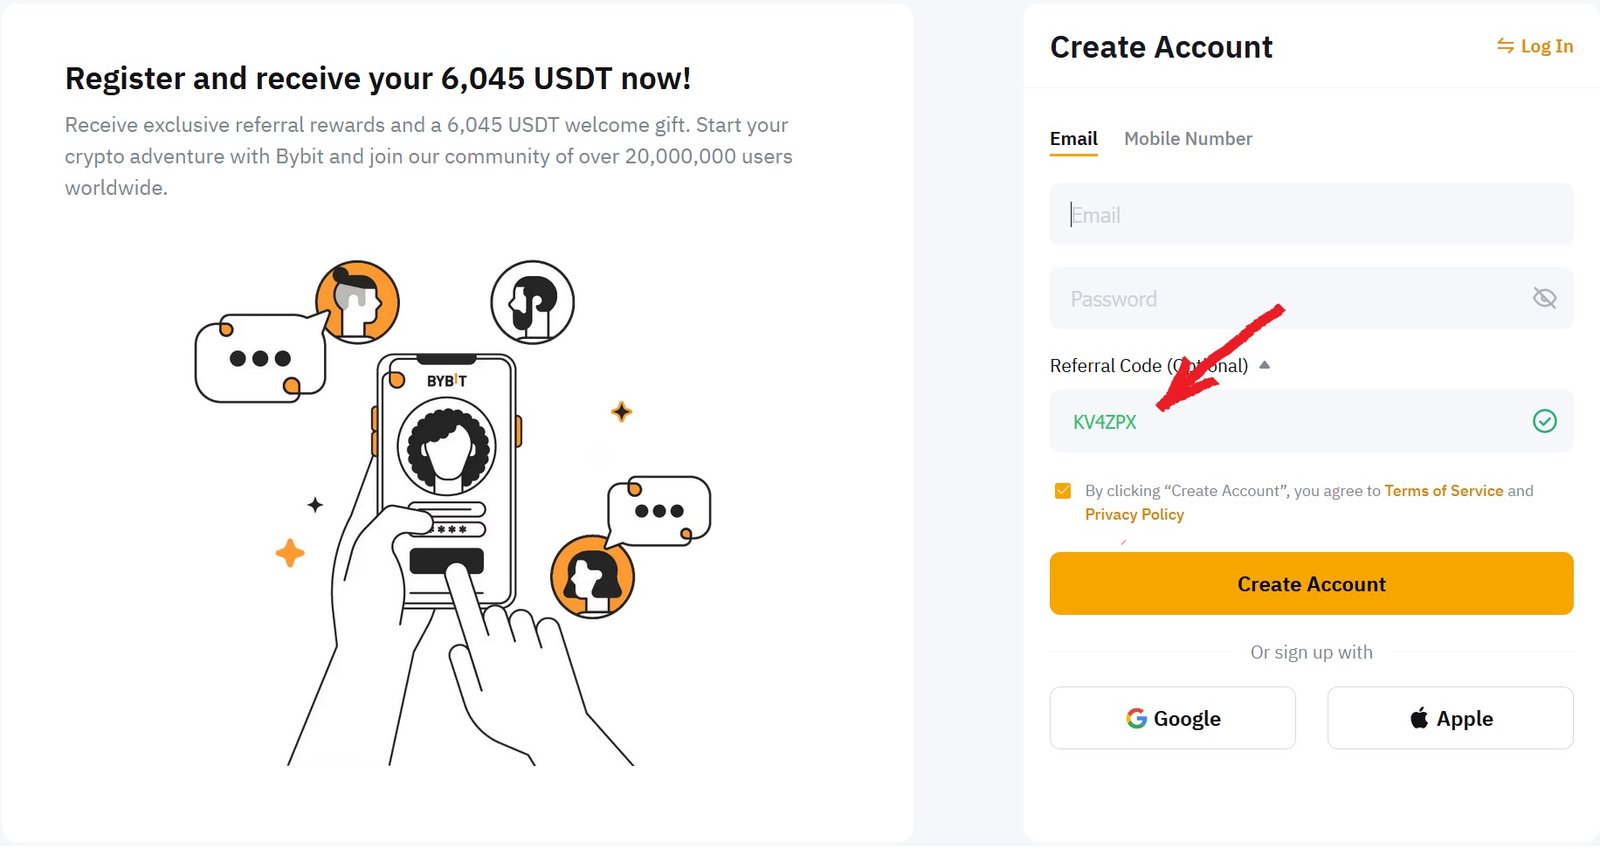
Task: Uncheck the Terms of Service agreement checkbox
Action: (x=1063, y=491)
